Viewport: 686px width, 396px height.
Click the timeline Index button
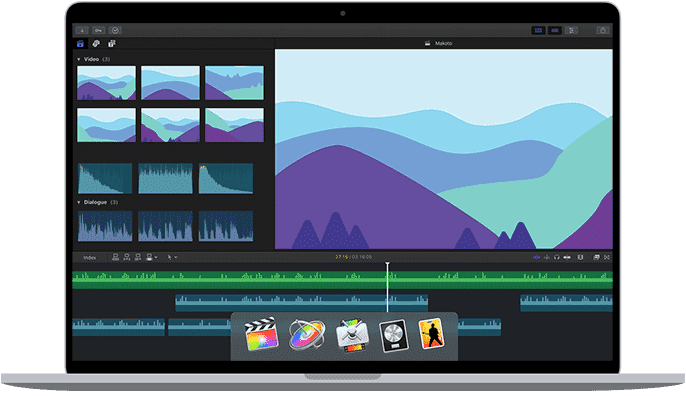(90, 257)
